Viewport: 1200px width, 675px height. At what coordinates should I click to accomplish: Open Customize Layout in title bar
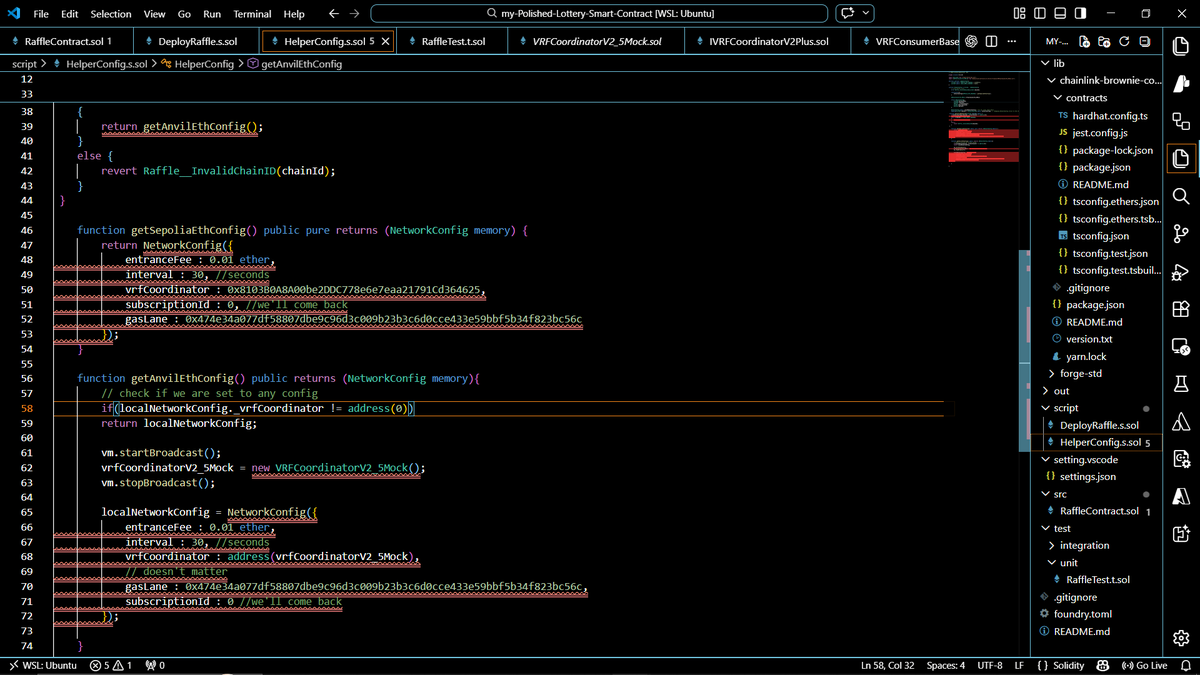[x=1020, y=14]
